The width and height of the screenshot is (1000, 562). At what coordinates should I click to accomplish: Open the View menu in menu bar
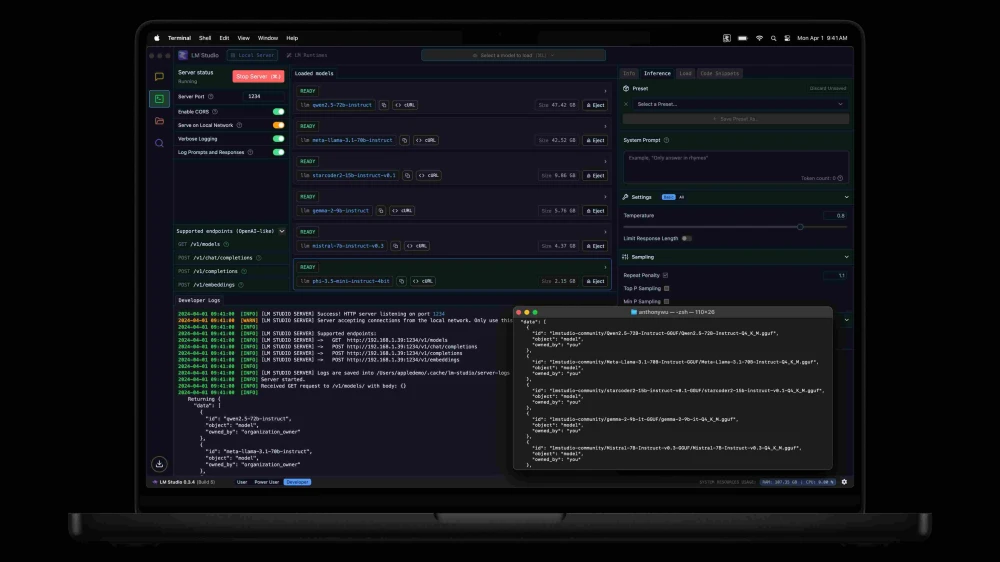244,38
